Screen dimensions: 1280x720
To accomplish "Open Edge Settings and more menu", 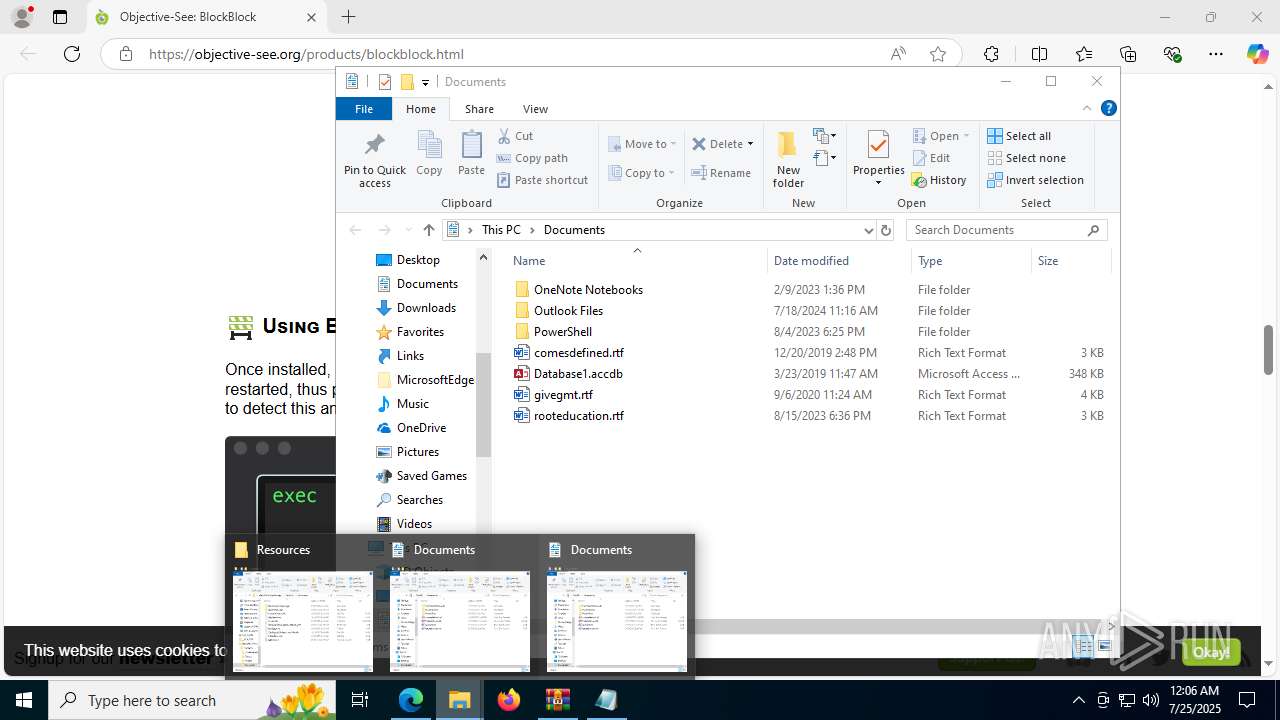I will pyautogui.click(x=1216, y=54).
